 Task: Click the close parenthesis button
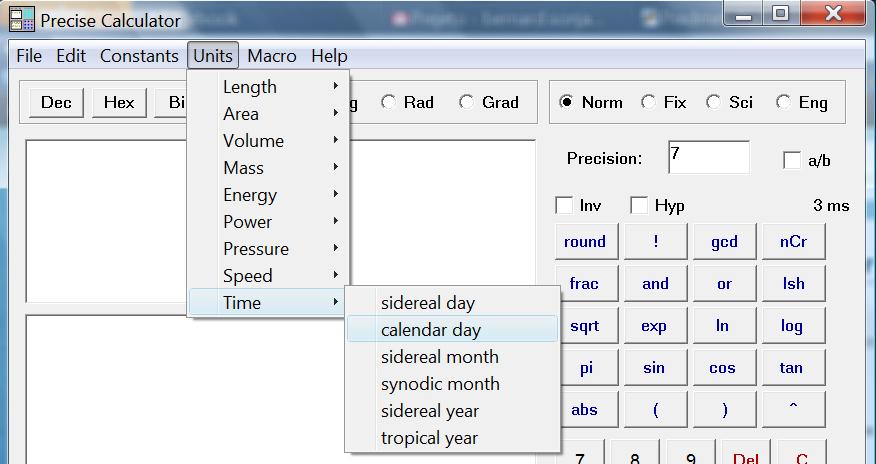tap(725, 410)
